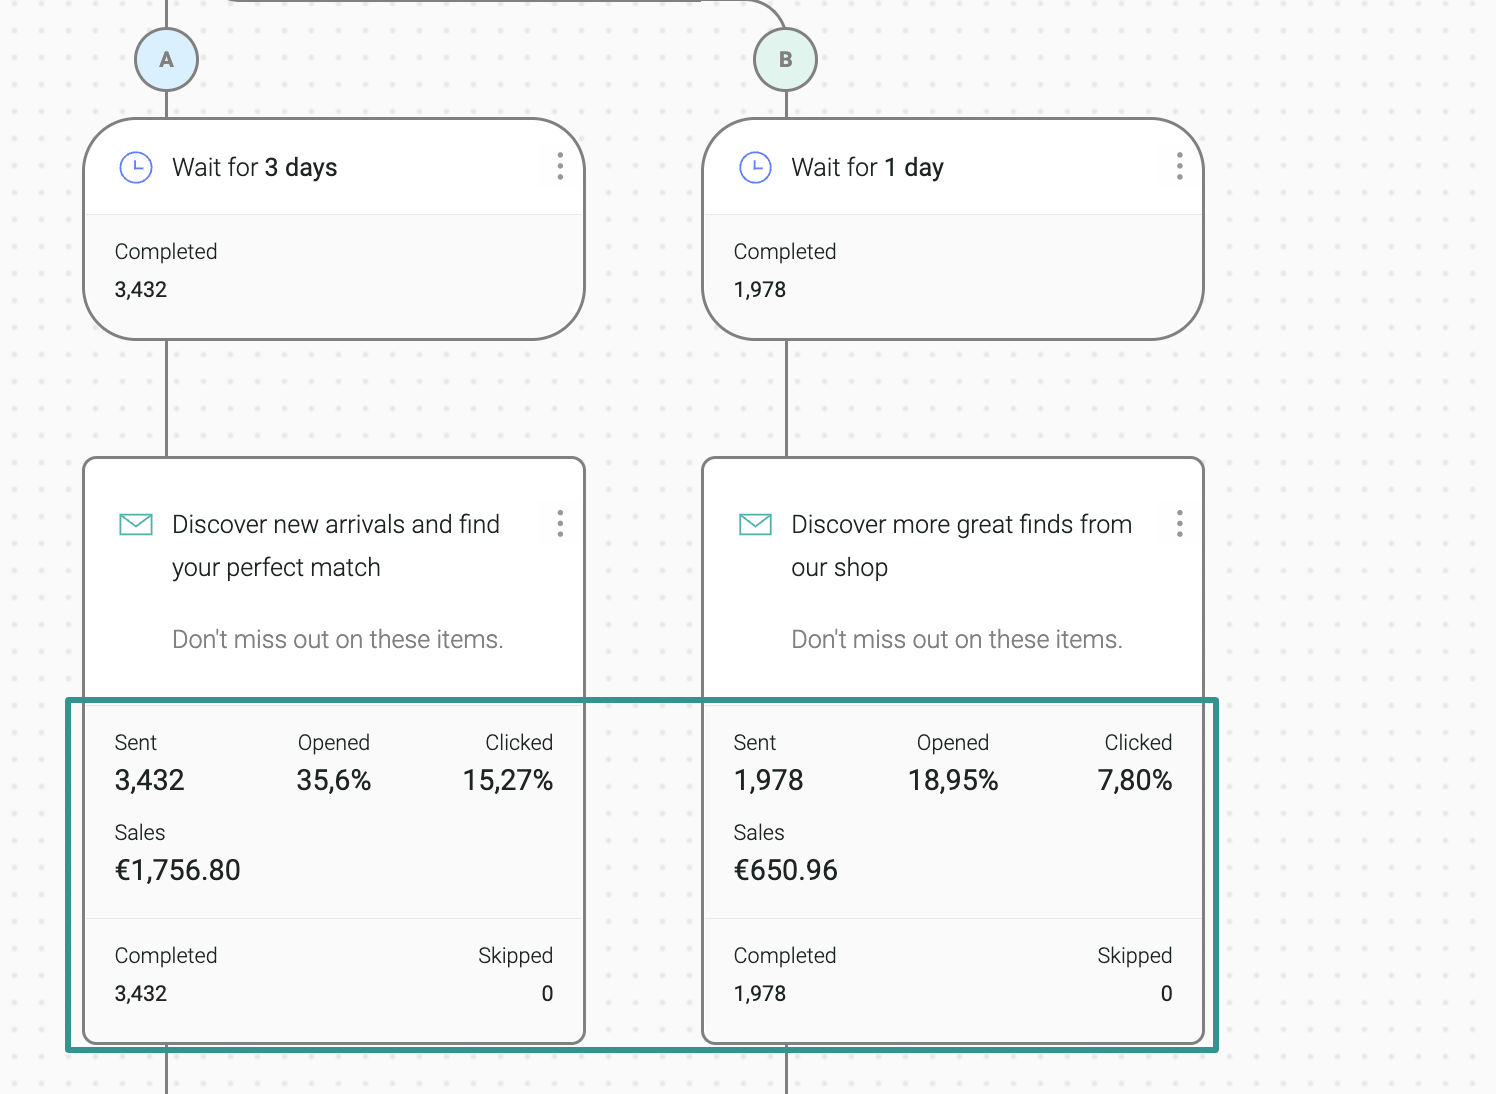Click the Sales value €650.96
1496x1094 pixels.
tap(786, 869)
